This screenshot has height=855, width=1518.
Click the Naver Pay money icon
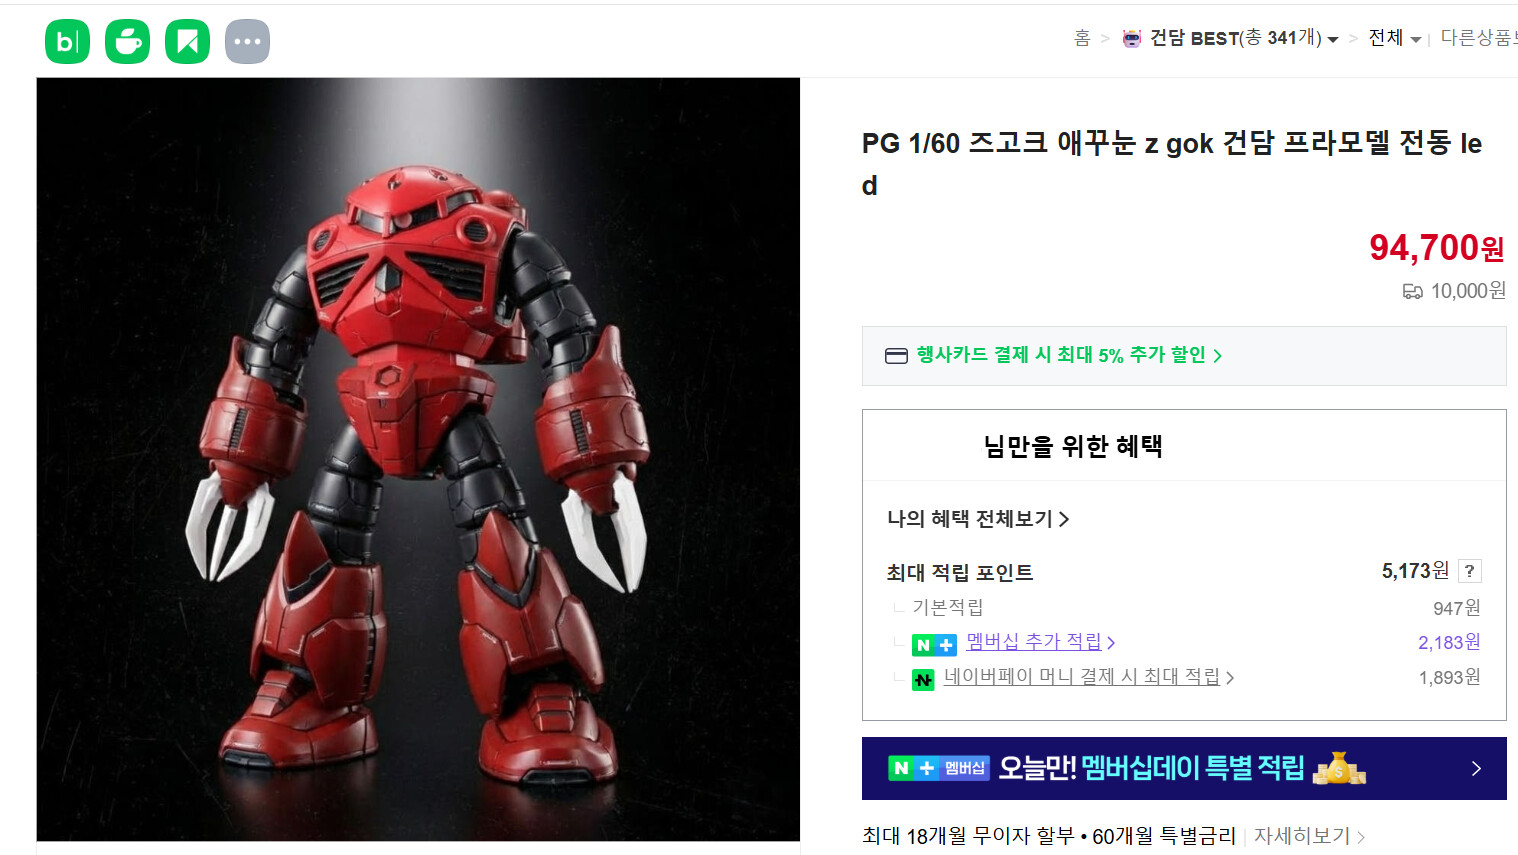[923, 680]
